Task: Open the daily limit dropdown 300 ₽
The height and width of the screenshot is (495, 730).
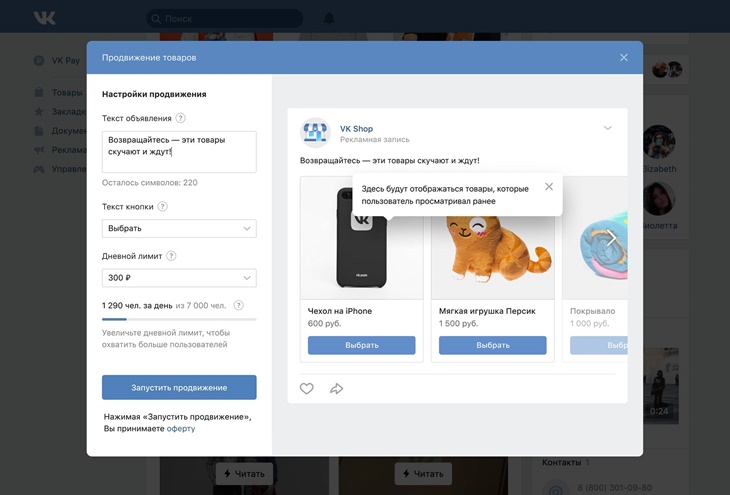Action: tap(179, 278)
